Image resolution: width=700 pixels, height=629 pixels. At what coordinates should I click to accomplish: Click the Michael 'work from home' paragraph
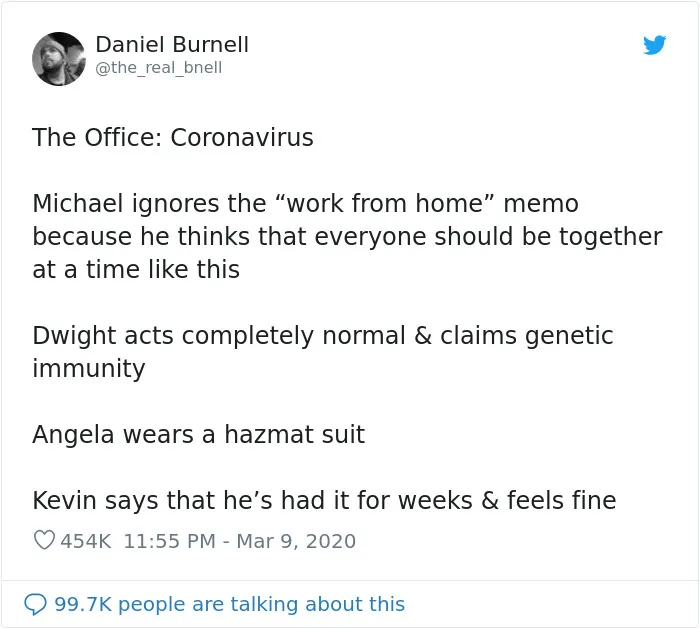pyautogui.click(x=347, y=236)
